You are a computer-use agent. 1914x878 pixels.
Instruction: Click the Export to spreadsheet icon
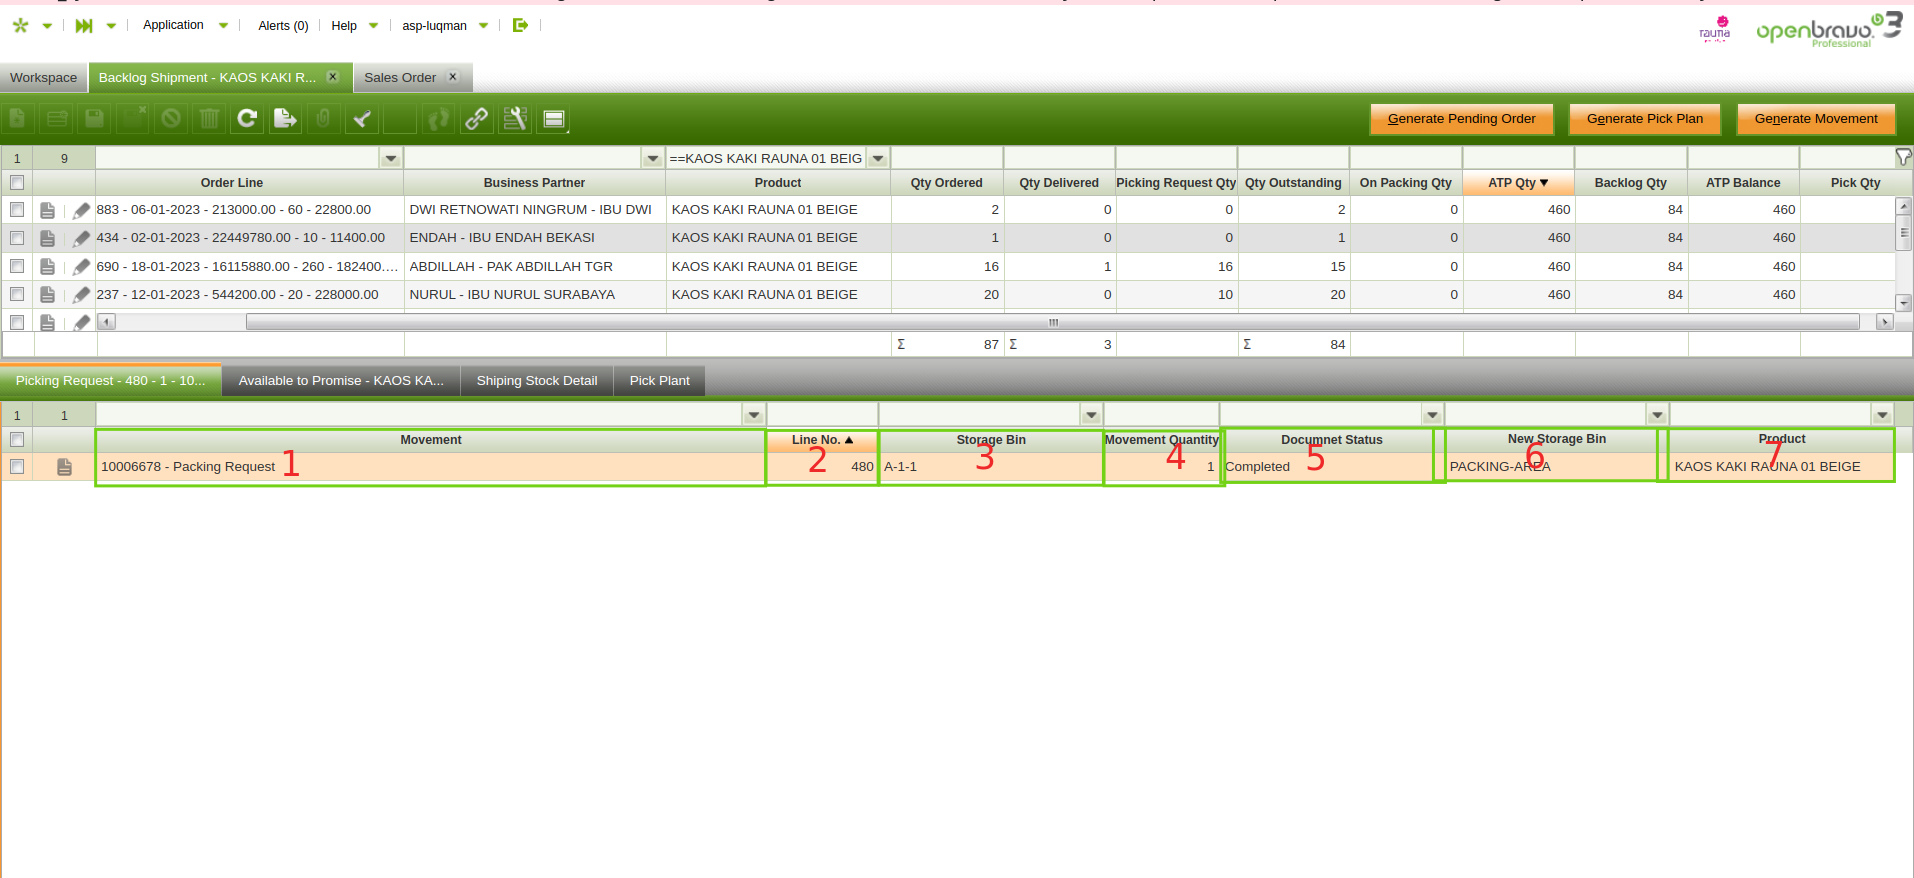click(285, 119)
